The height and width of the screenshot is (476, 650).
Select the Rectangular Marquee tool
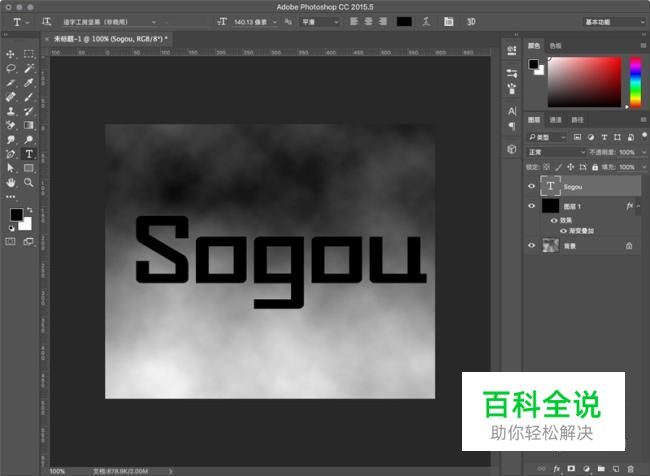point(29,54)
